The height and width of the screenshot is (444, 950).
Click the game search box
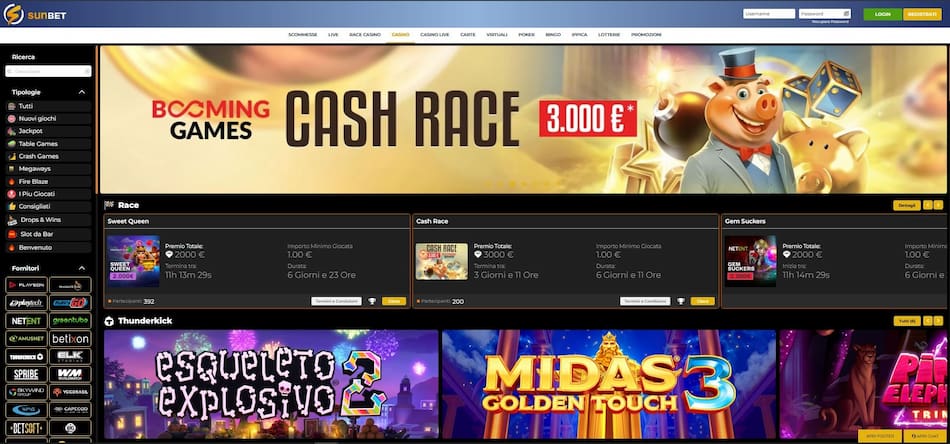click(x=48, y=71)
